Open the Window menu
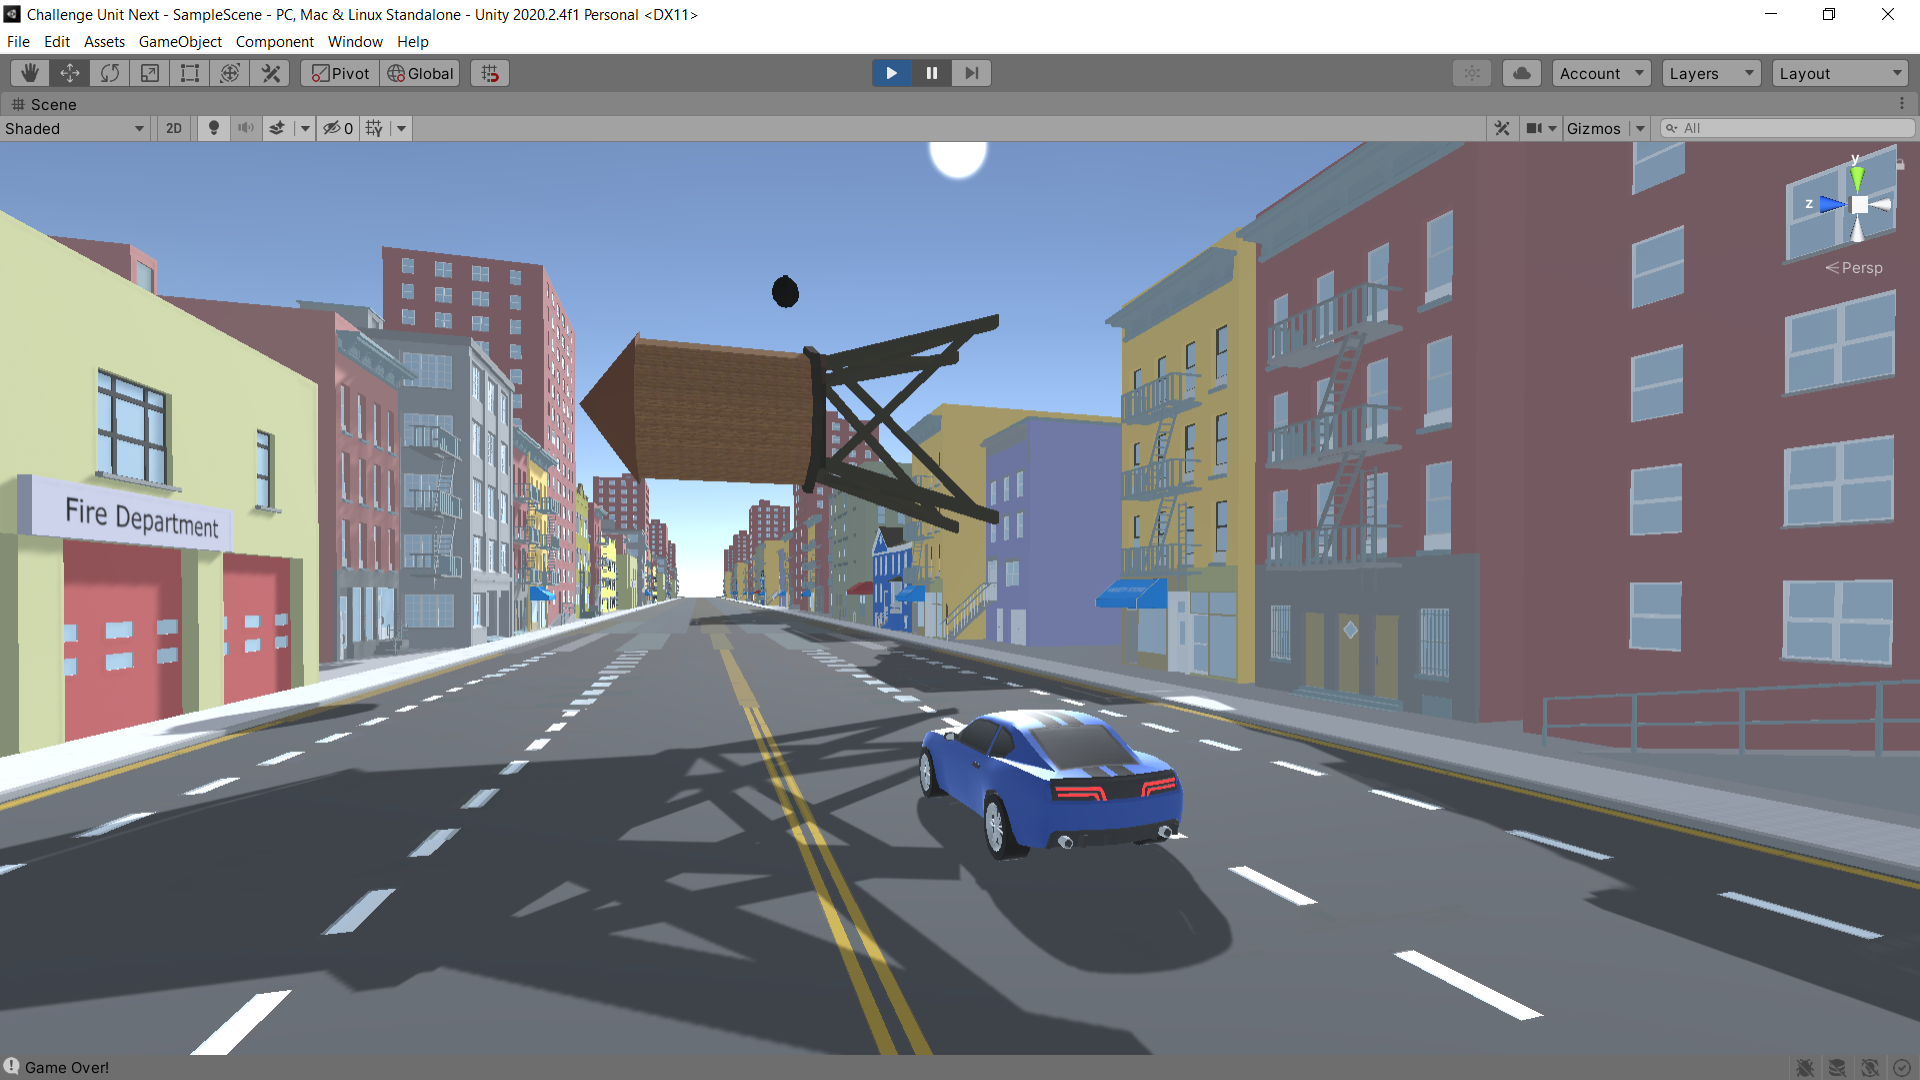Image resolution: width=1920 pixels, height=1080 pixels. (355, 42)
